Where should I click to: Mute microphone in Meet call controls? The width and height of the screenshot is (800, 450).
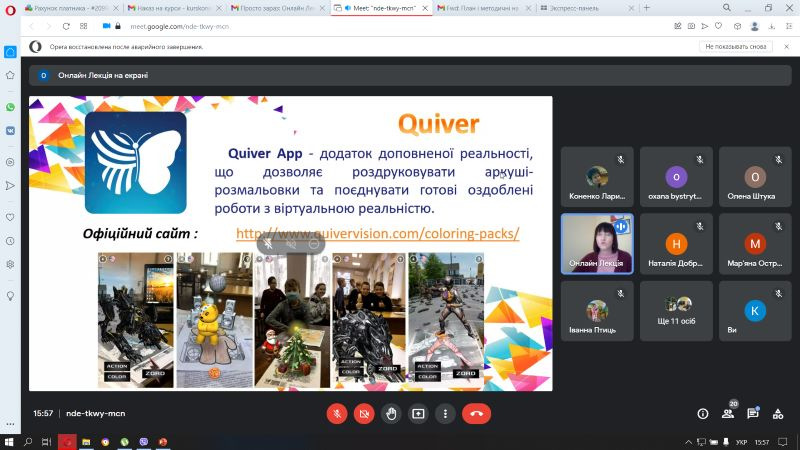coord(337,414)
